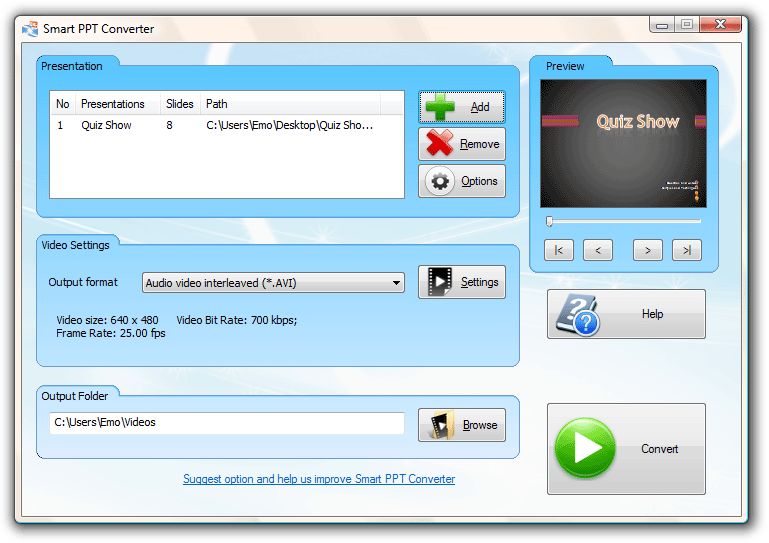This screenshot has height=543, width=769.
Task: Open the suggest option and improve link
Action: click(x=319, y=479)
